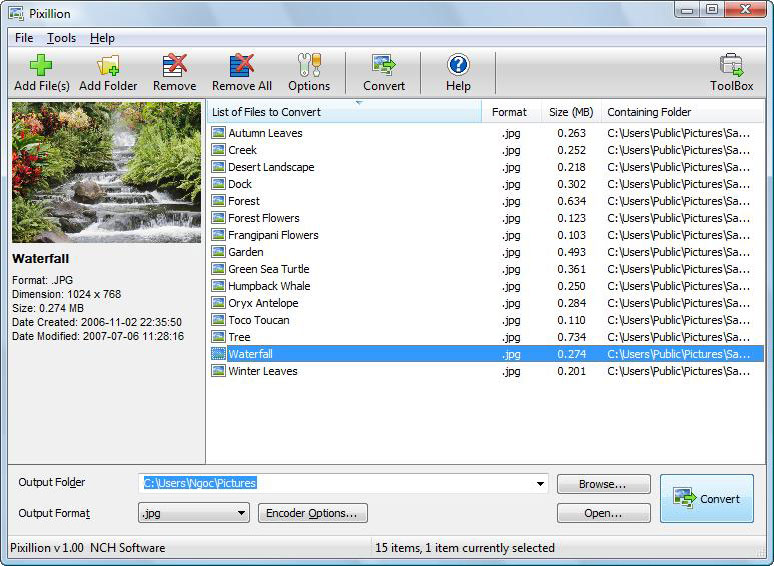Screen dimensions: 774x566
Task: Select the Oryx Antelope file name
Action: [x=263, y=303]
